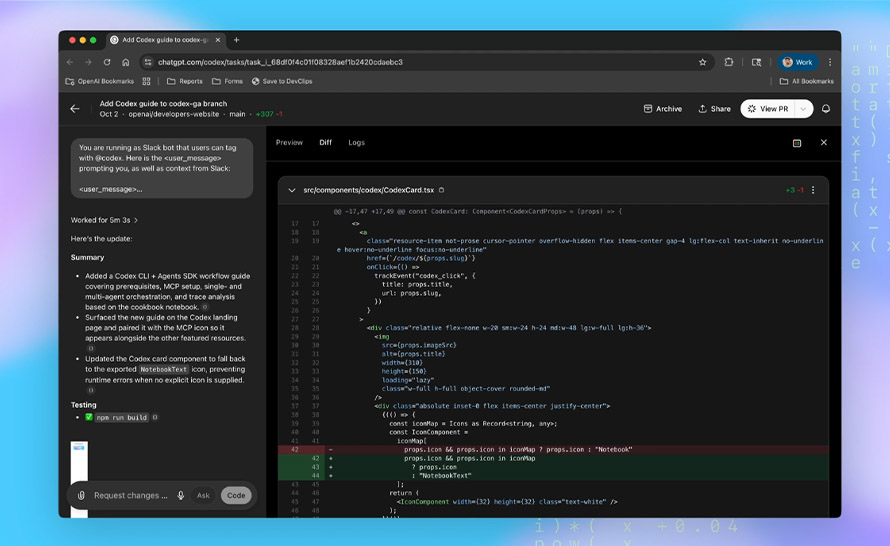The height and width of the screenshot is (546, 890).
Task: Bookmark this page with the star icon
Action: [702, 62]
